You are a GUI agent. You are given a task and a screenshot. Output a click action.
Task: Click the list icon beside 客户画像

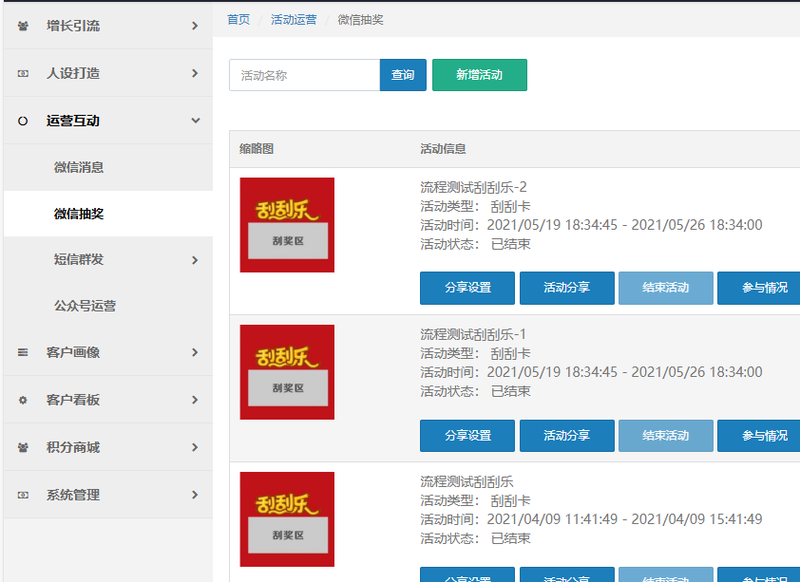pyautogui.click(x=23, y=353)
